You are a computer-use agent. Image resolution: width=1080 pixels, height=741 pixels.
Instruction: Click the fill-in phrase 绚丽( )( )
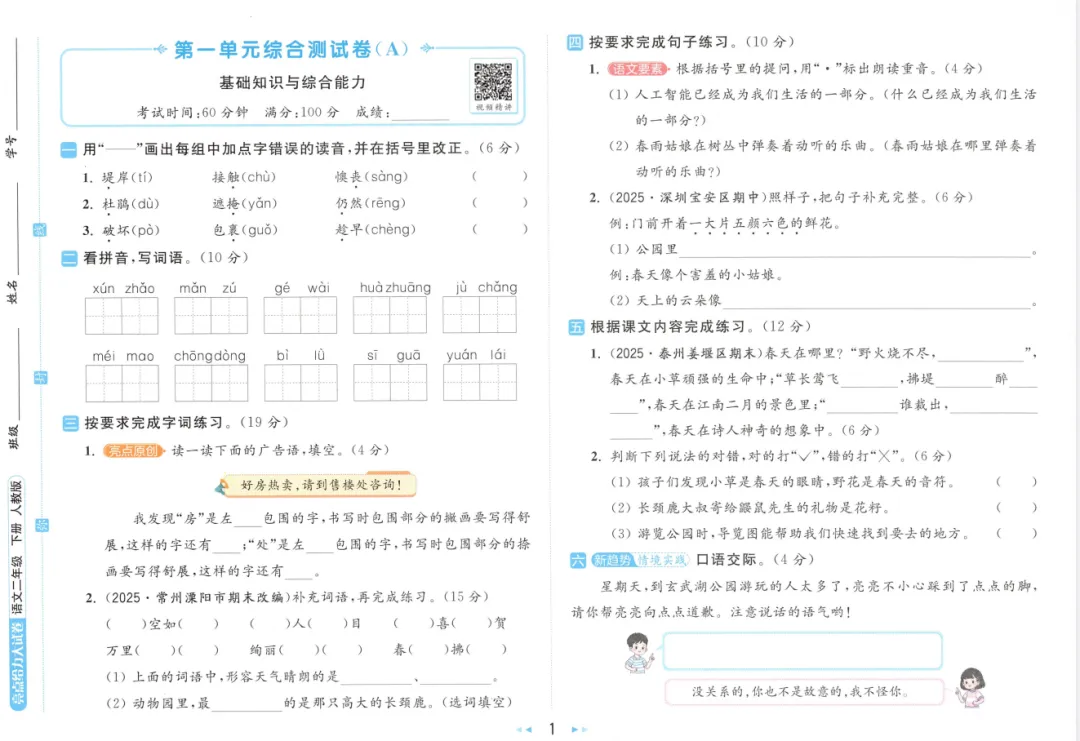tap(307, 650)
